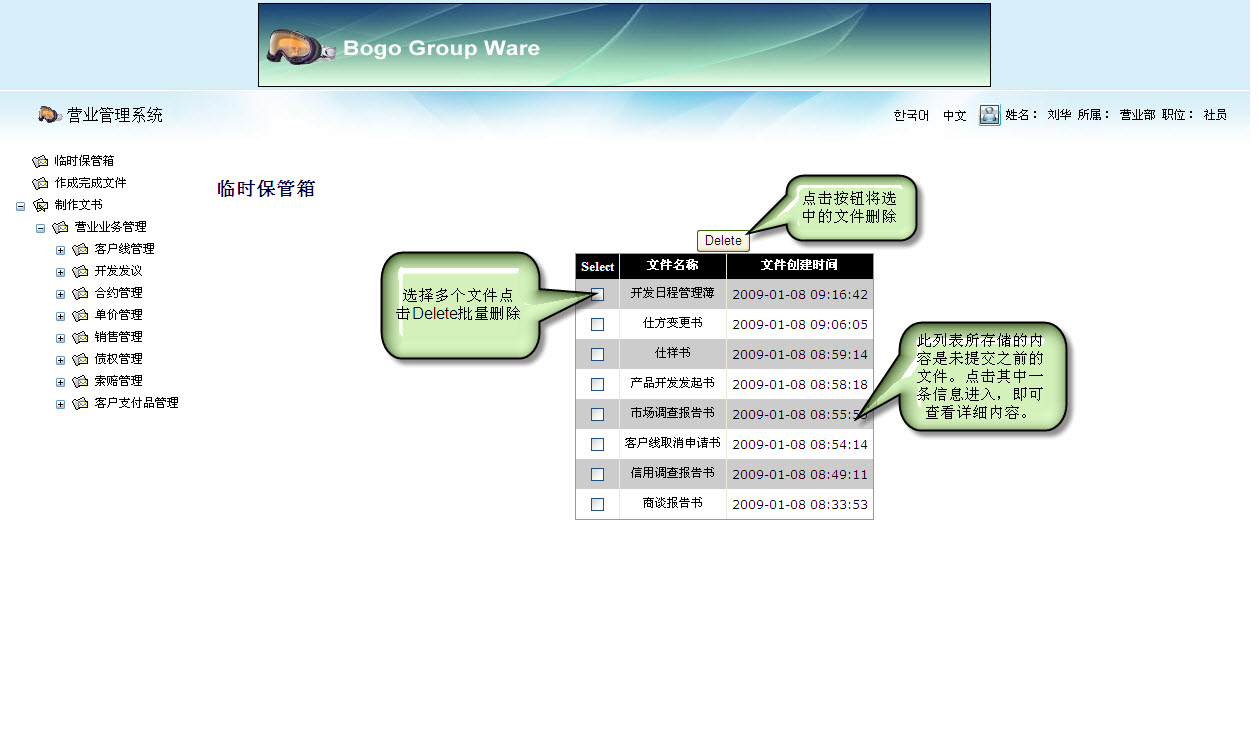The width and height of the screenshot is (1259, 750).
Task: Expand the 开发发议 tree node
Action: click(61, 272)
